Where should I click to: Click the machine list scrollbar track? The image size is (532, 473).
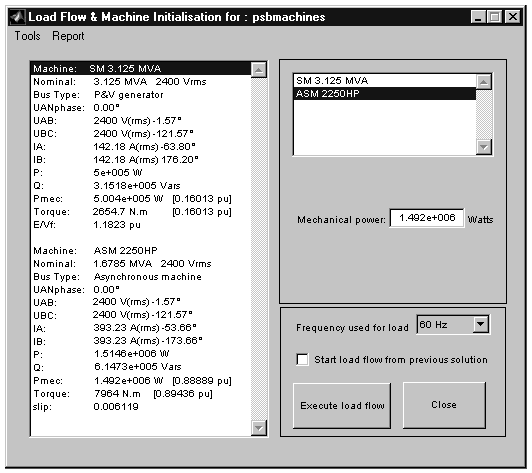(x=484, y=115)
